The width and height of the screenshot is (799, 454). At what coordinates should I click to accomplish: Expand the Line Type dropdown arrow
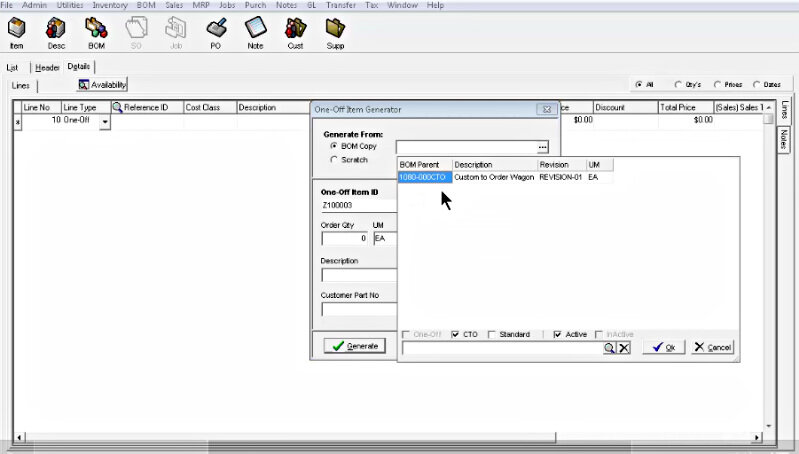(x=105, y=121)
